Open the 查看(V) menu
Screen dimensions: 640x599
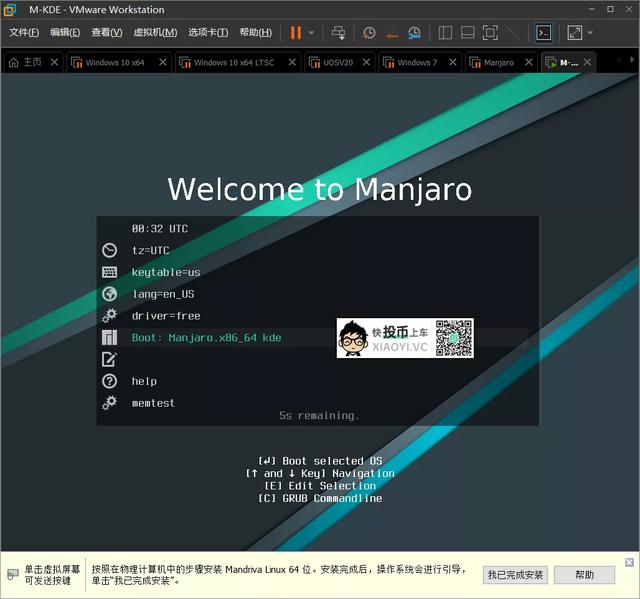pos(107,32)
